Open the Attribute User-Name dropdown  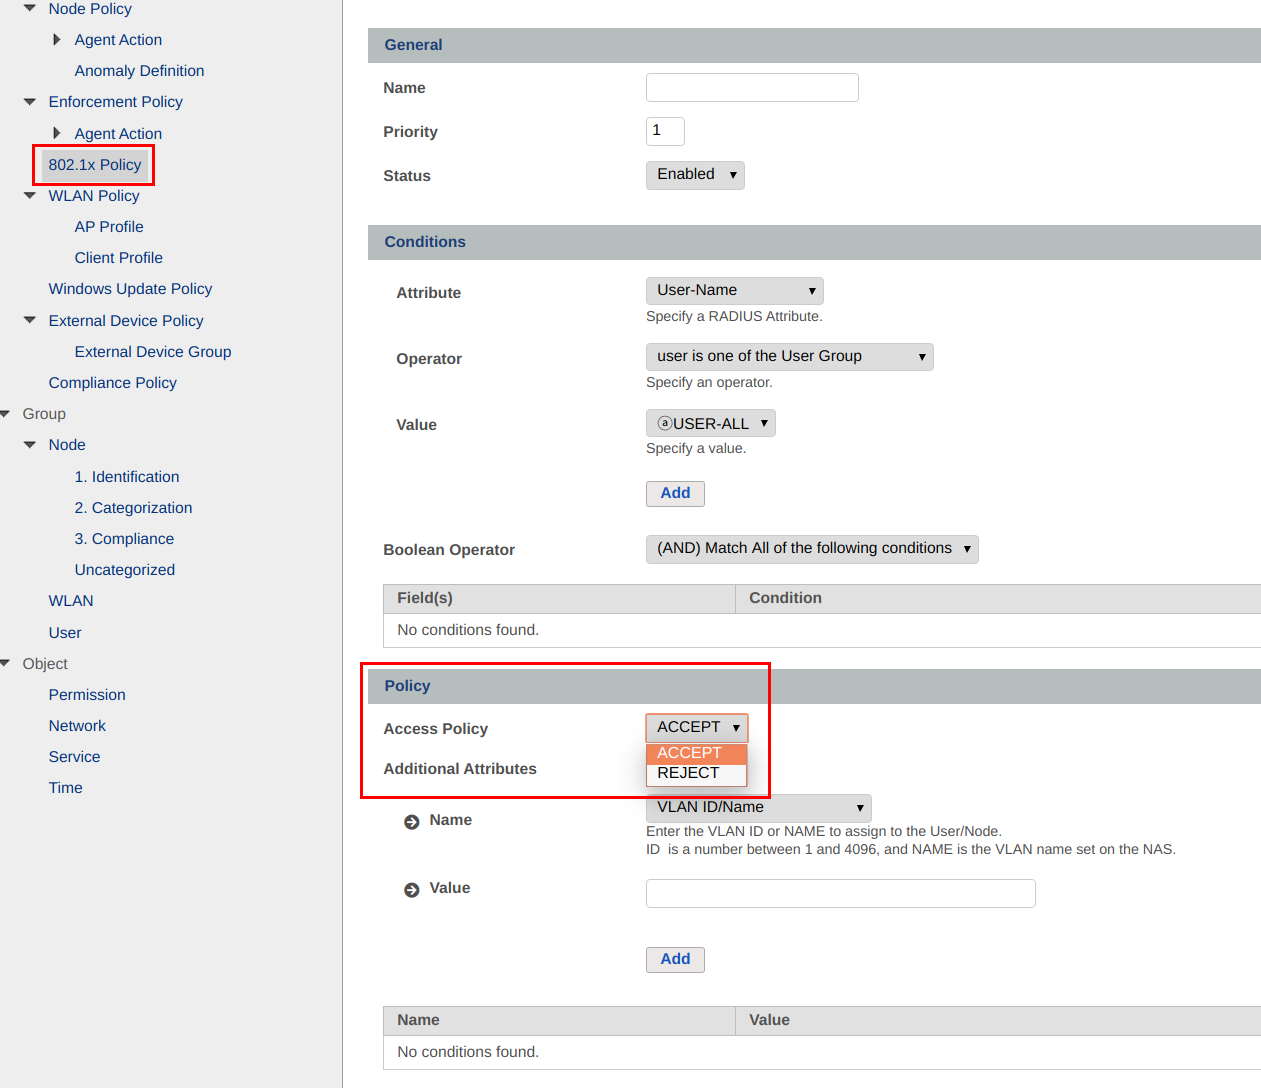tap(734, 291)
